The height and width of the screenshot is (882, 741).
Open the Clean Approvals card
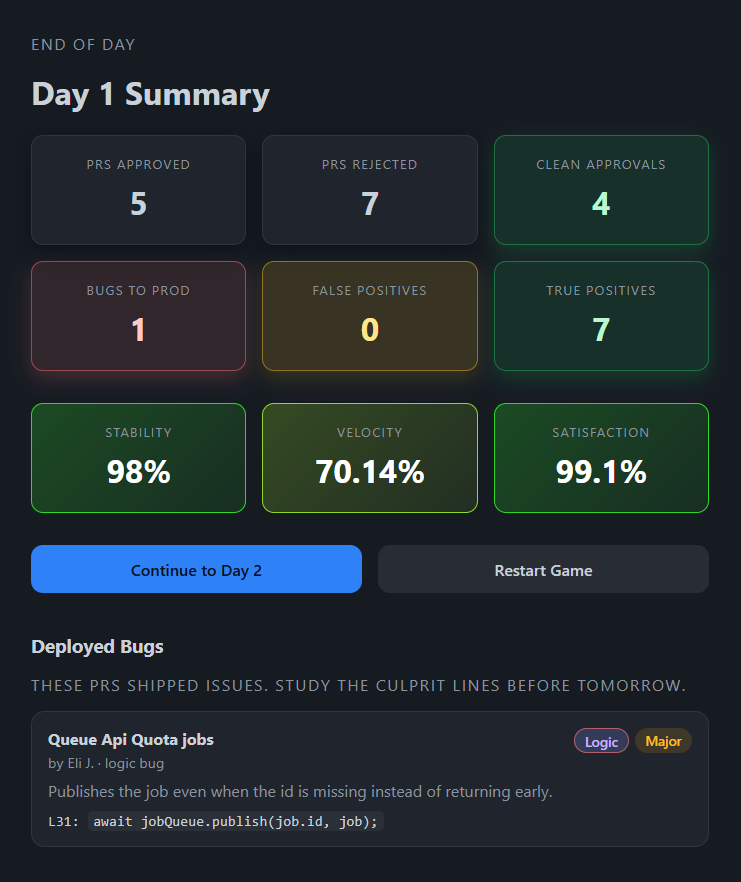[x=600, y=190]
